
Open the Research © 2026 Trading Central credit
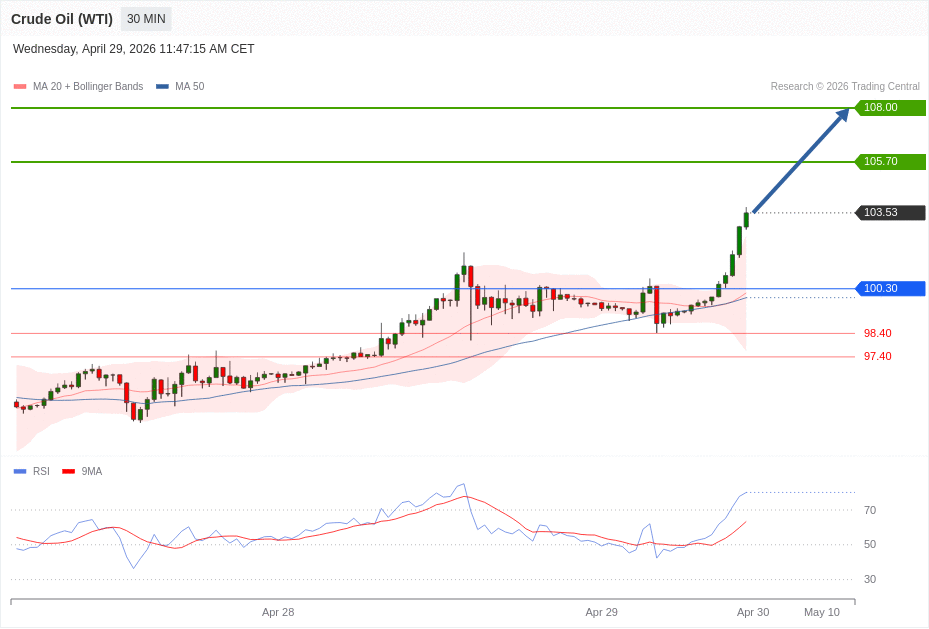(844, 87)
